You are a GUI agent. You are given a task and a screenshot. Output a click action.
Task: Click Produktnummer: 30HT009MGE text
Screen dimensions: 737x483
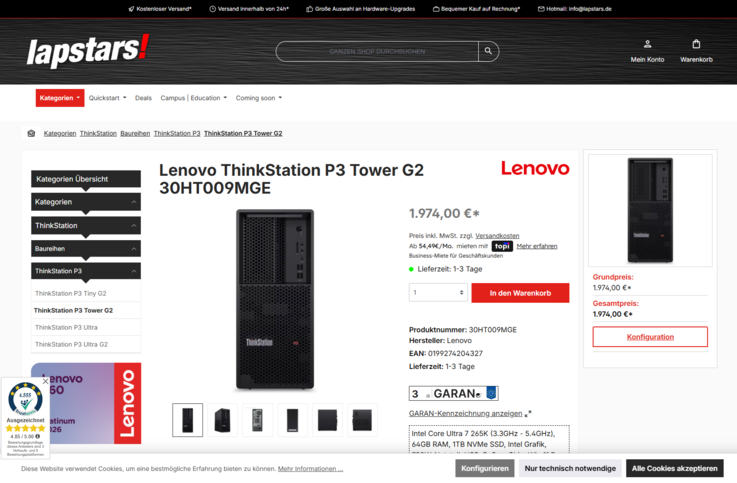[x=463, y=330]
